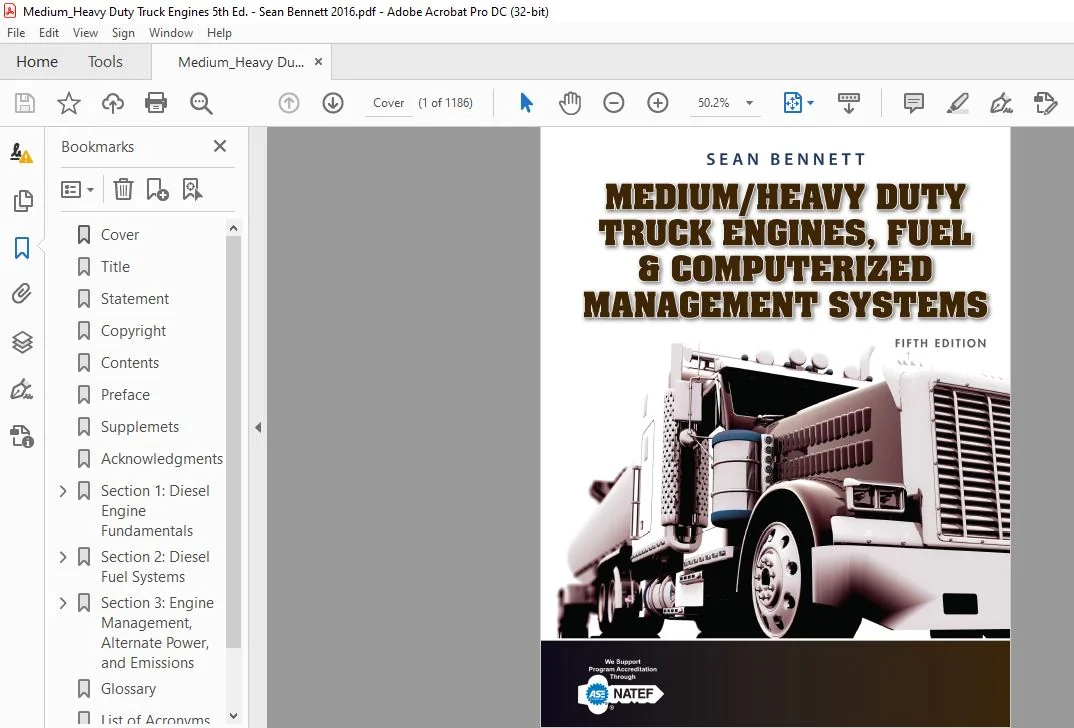Select the Medium_Heavy Du... document tab
The height and width of the screenshot is (728, 1074).
pyautogui.click(x=240, y=62)
